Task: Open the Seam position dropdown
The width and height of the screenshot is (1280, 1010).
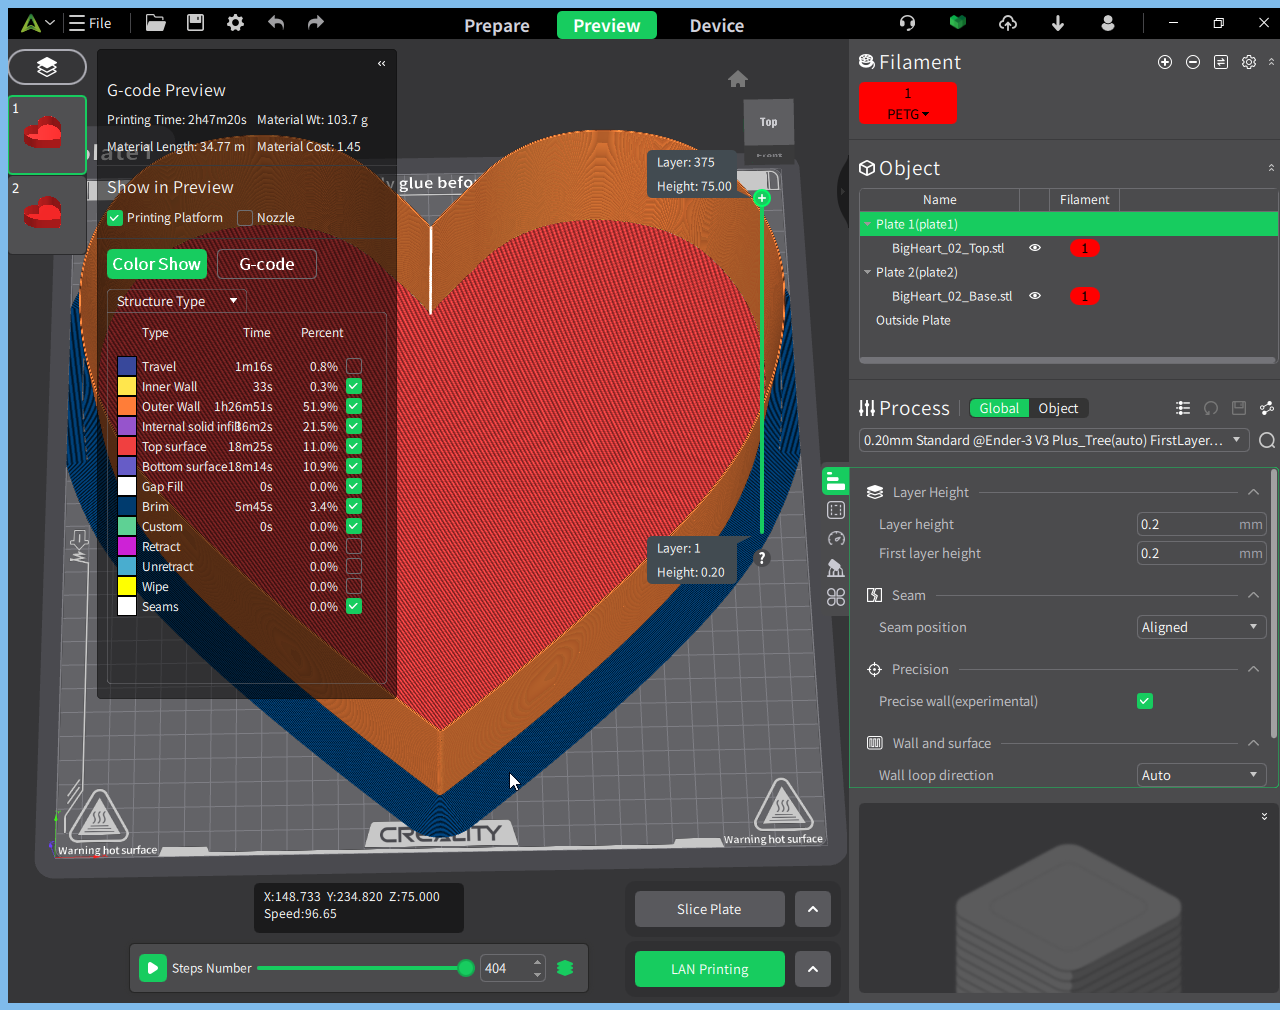Action: (x=1201, y=627)
